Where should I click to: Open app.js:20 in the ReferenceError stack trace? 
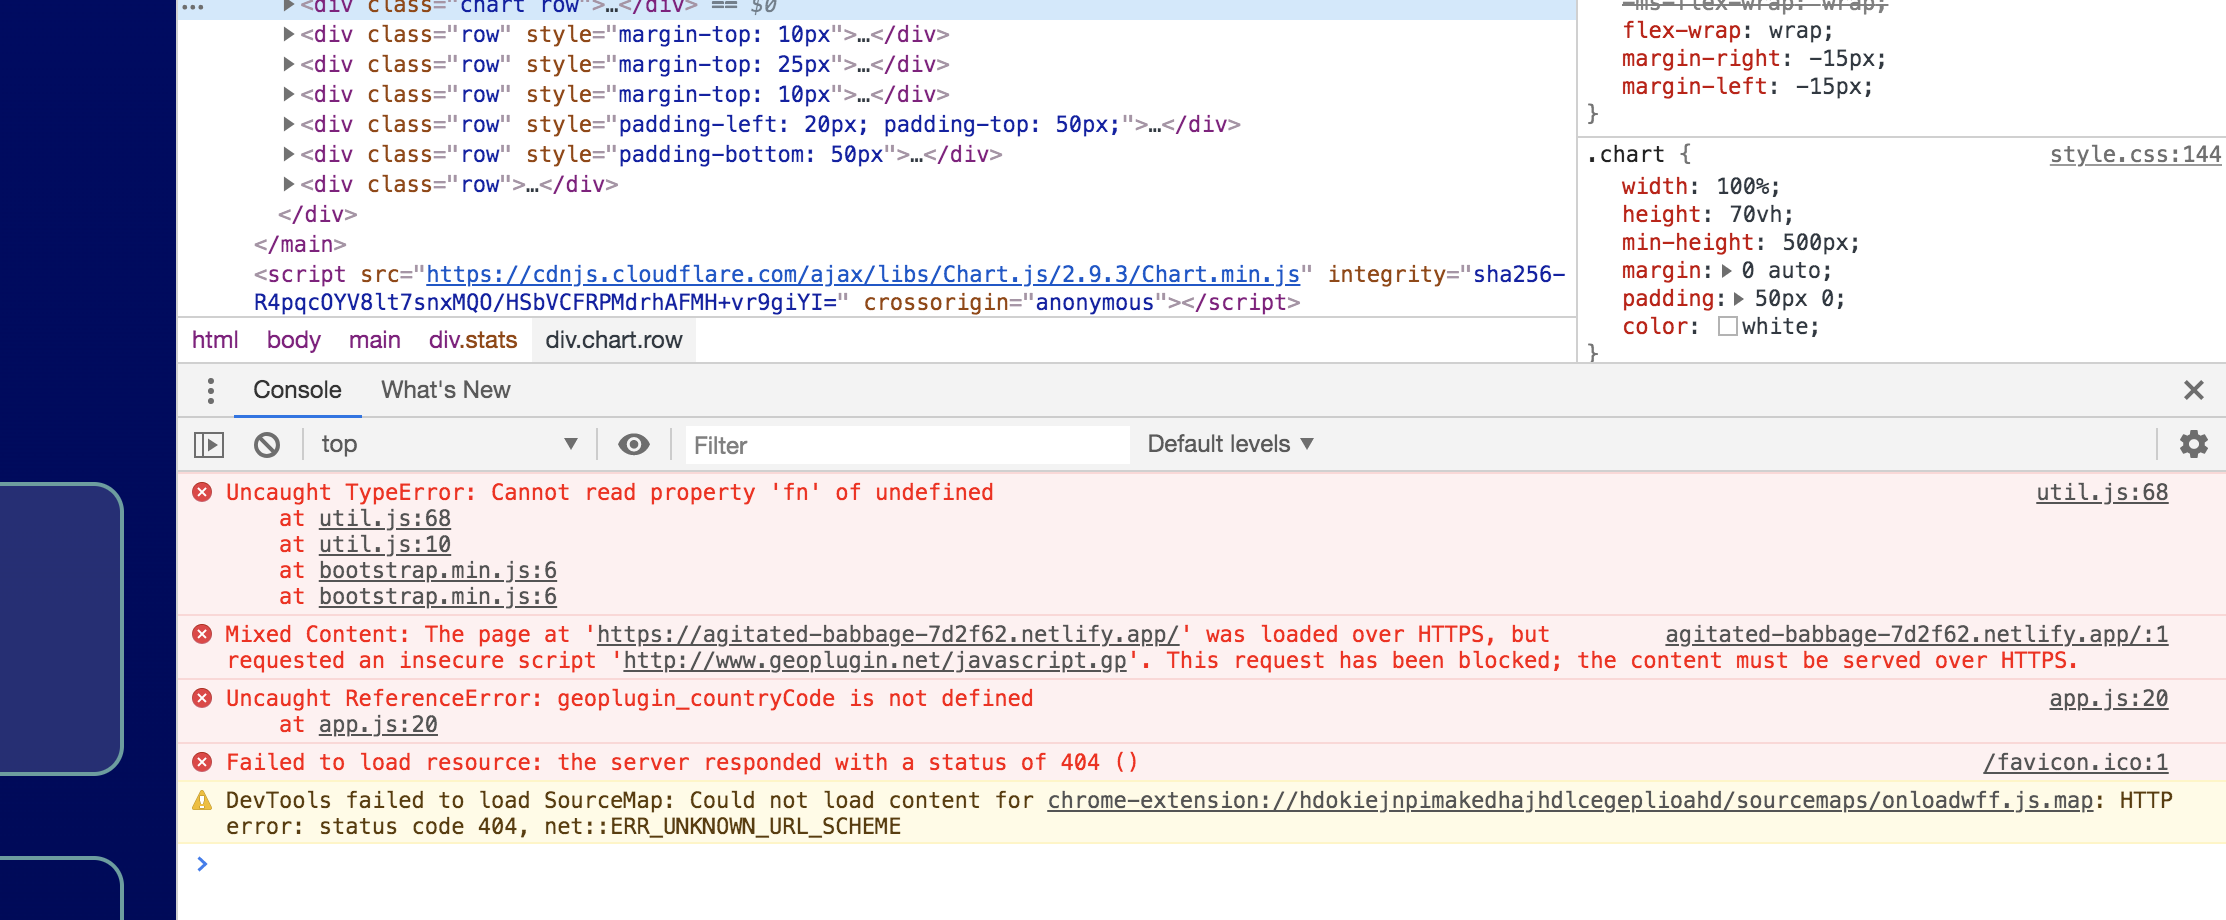[x=378, y=724]
